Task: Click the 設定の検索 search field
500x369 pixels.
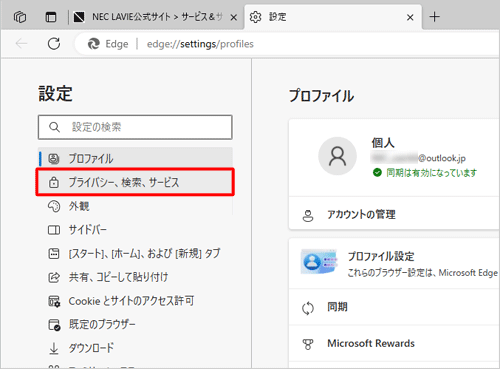Action: [135, 127]
